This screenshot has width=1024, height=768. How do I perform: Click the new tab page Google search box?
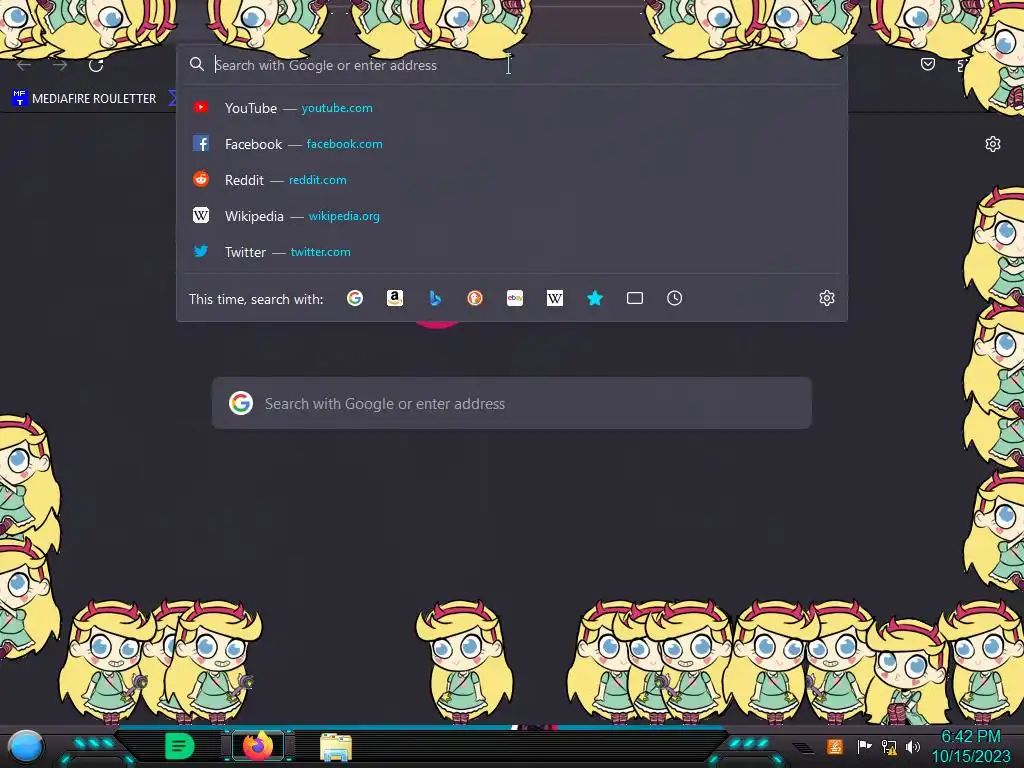[511, 403]
